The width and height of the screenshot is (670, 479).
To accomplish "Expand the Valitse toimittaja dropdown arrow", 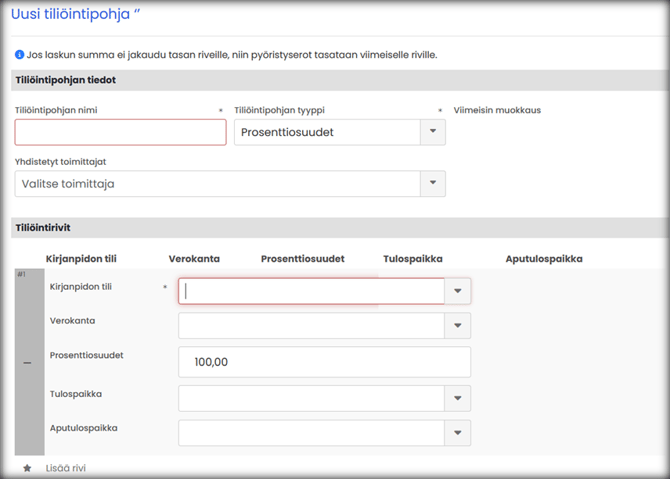I will (432, 184).
